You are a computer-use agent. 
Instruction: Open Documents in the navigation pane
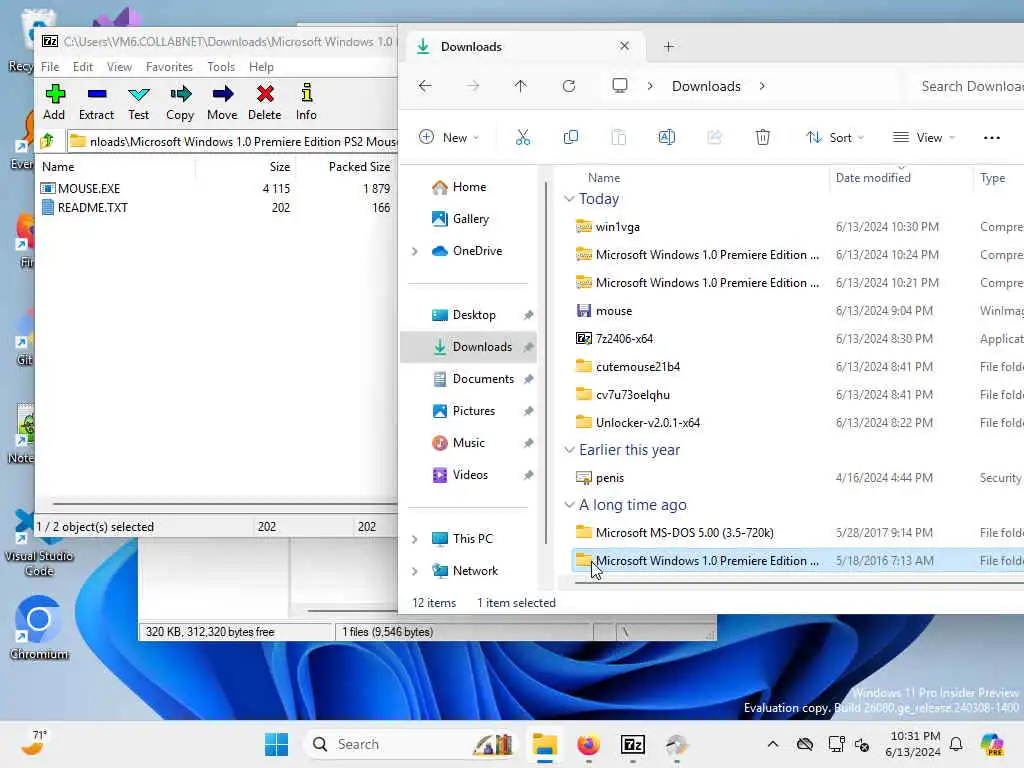(483, 379)
